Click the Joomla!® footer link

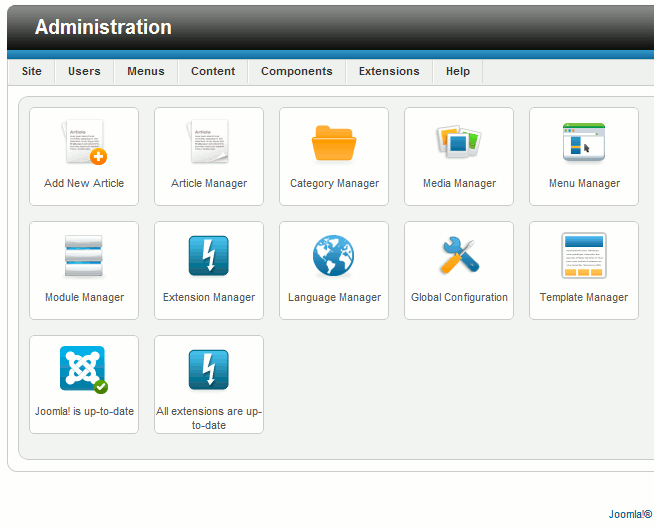pyautogui.click(x=630, y=514)
